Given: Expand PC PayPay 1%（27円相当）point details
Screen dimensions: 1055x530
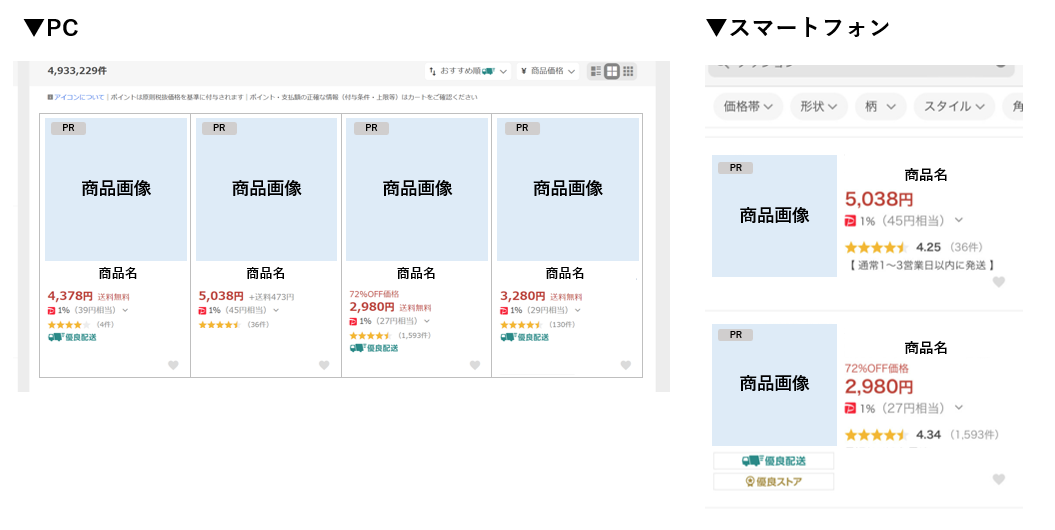Looking at the screenshot, I should pyautogui.click(x=427, y=321).
